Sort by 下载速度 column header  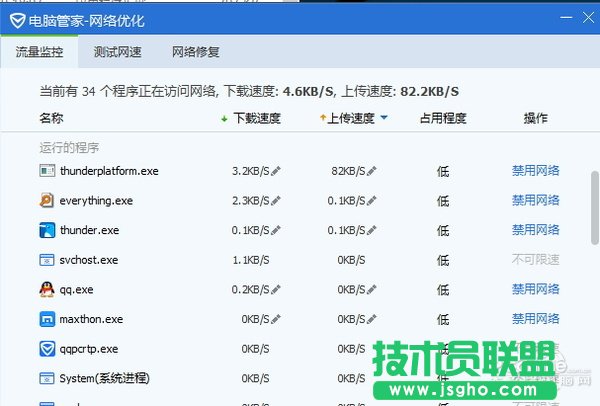[x=257, y=118]
